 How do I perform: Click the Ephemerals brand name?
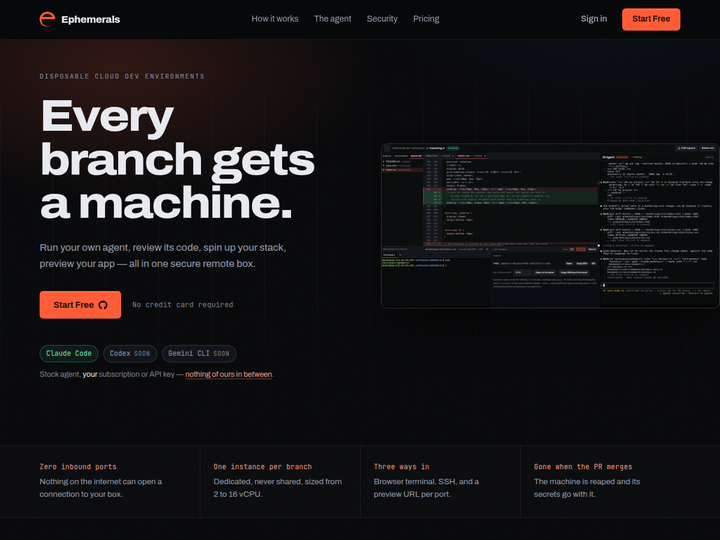90,19
